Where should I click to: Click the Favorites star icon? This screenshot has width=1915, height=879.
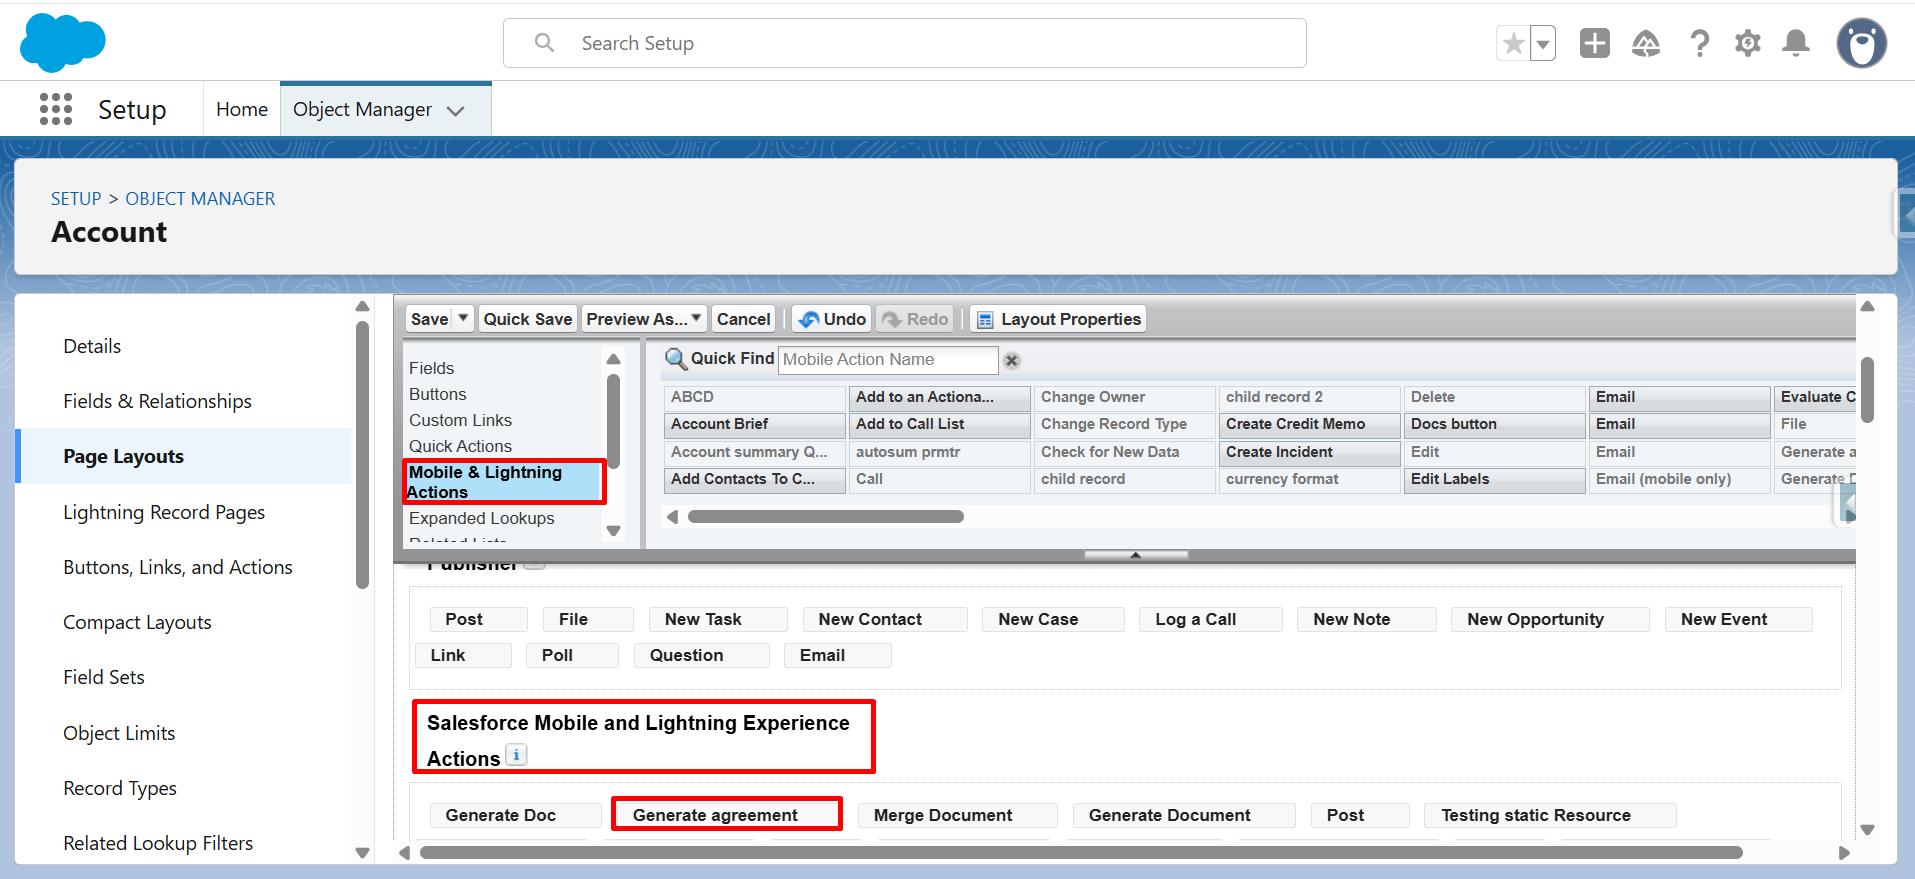1513,44
